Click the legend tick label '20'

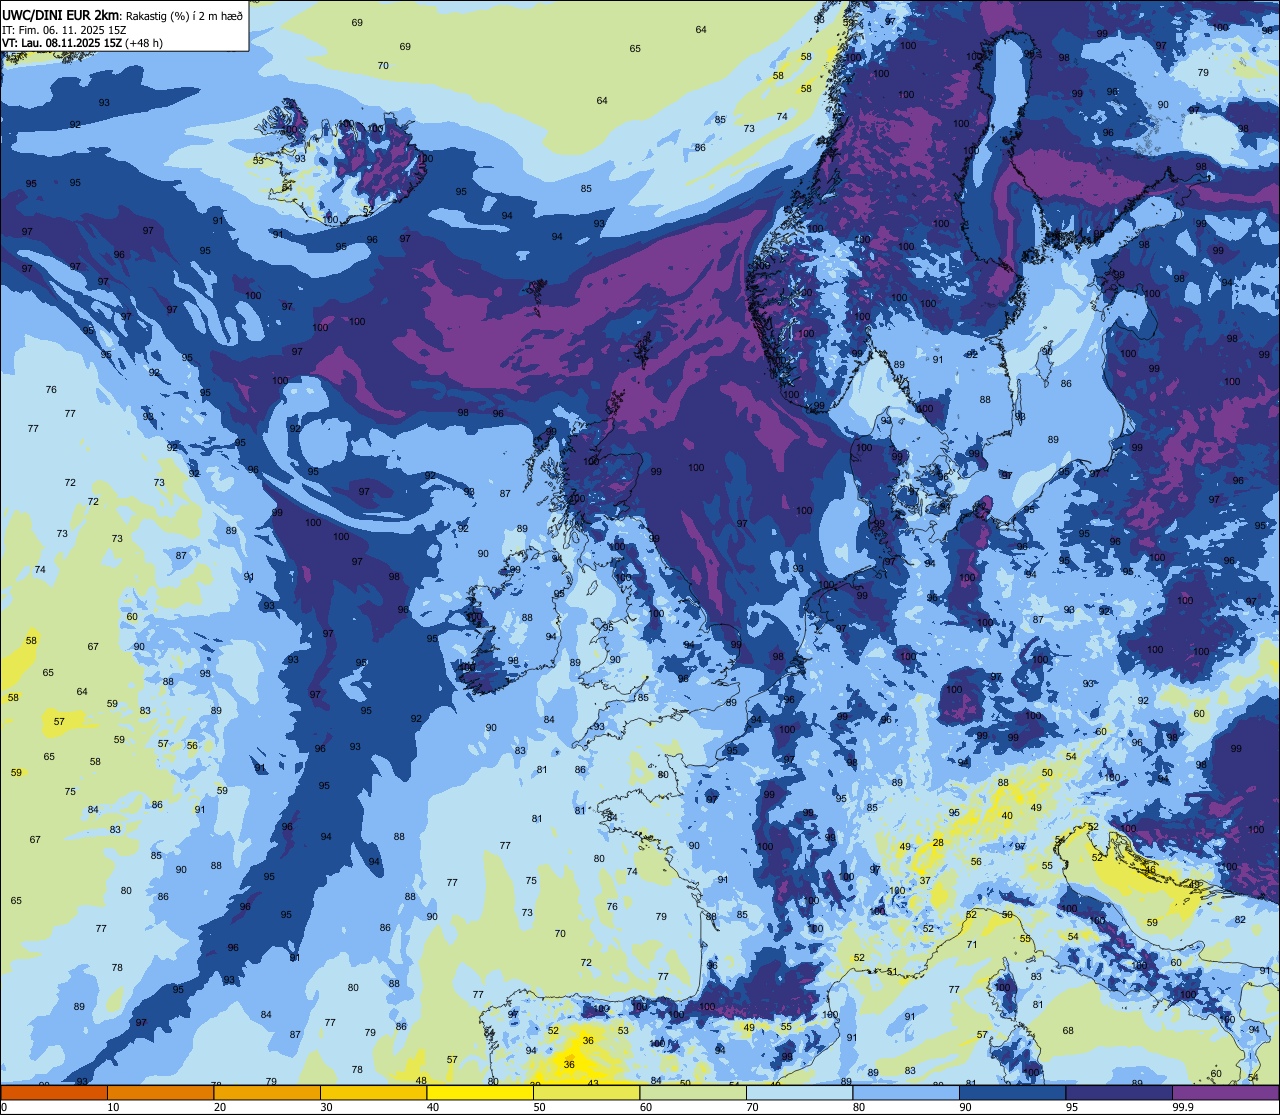220,1107
